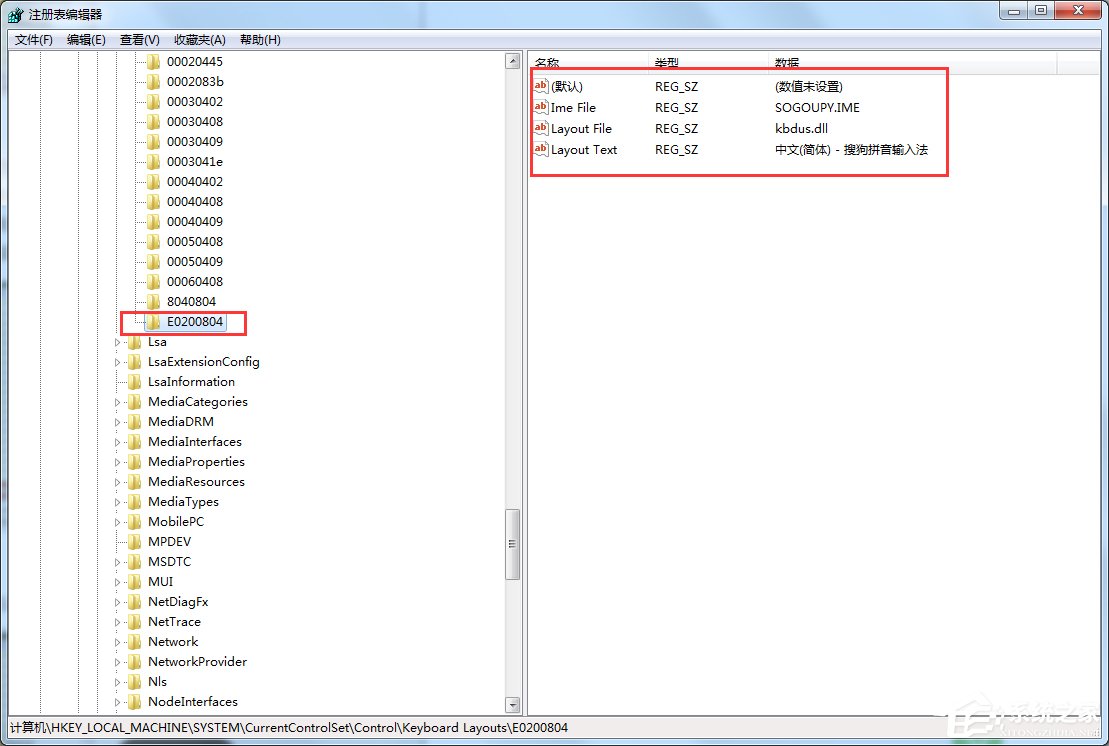This screenshot has width=1109, height=746.
Task: Click the ab string icon beside Ime File
Action: [x=541, y=107]
